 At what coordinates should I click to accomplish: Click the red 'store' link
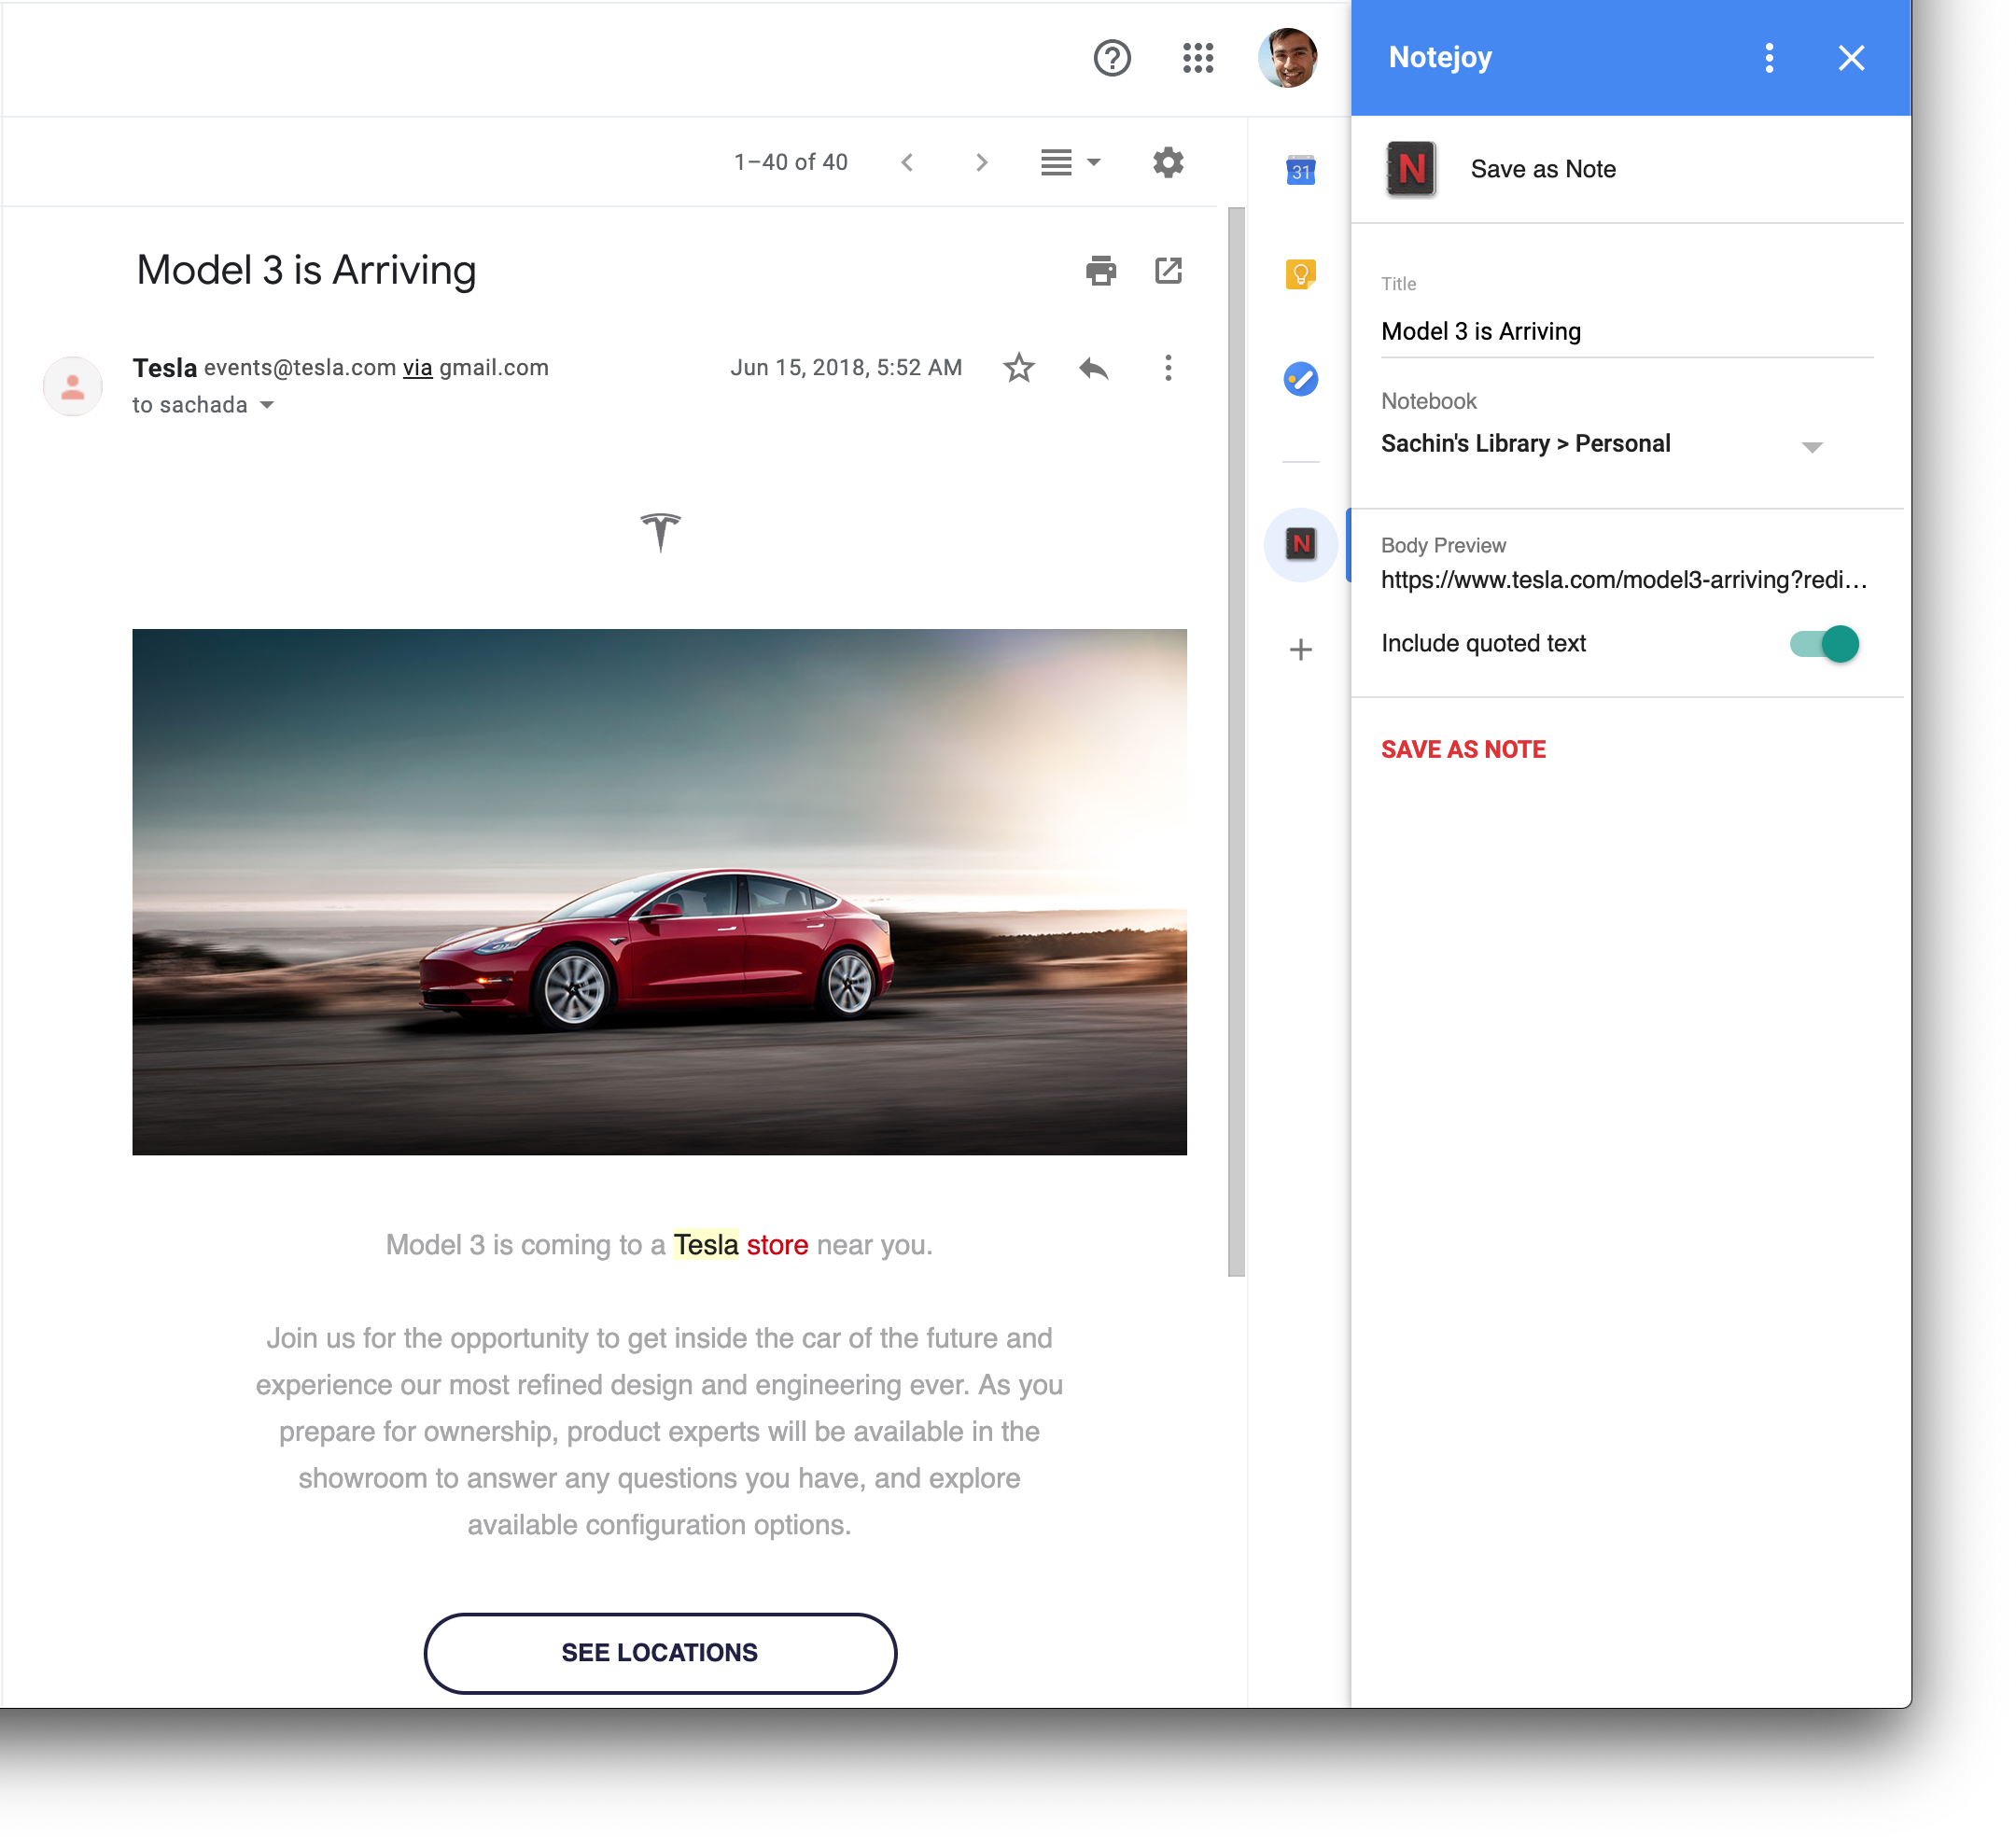[777, 1245]
